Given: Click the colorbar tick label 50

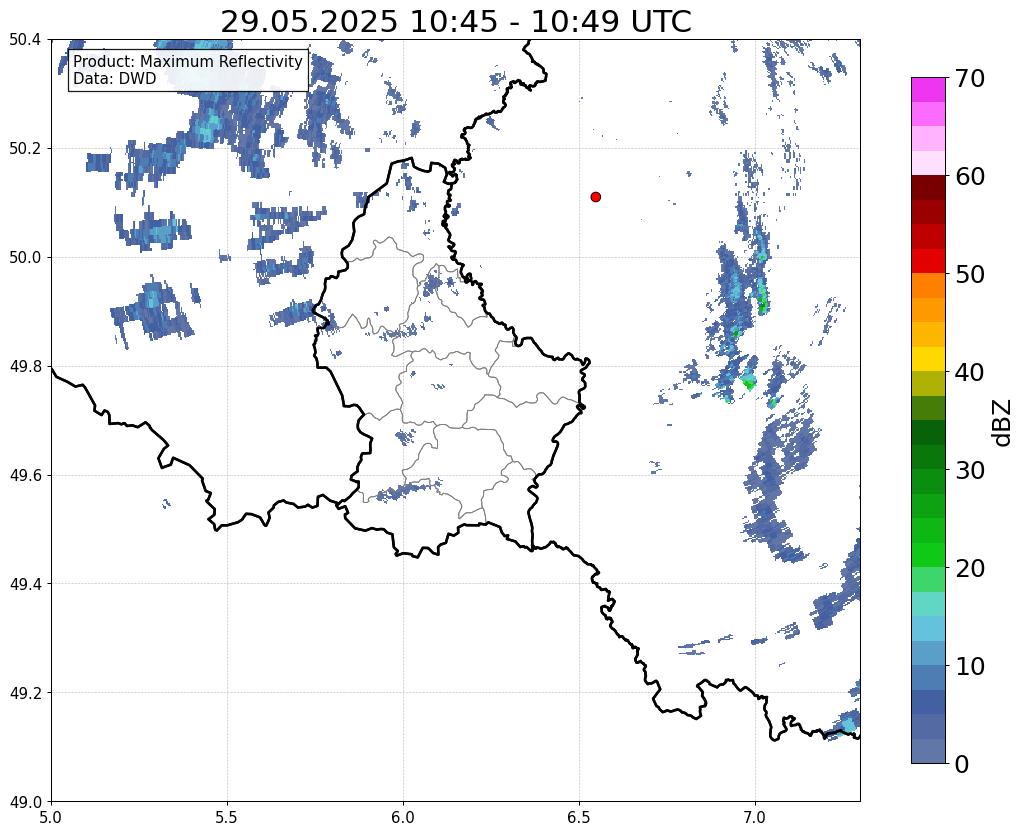Looking at the screenshot, I should (x=970, y=274).
